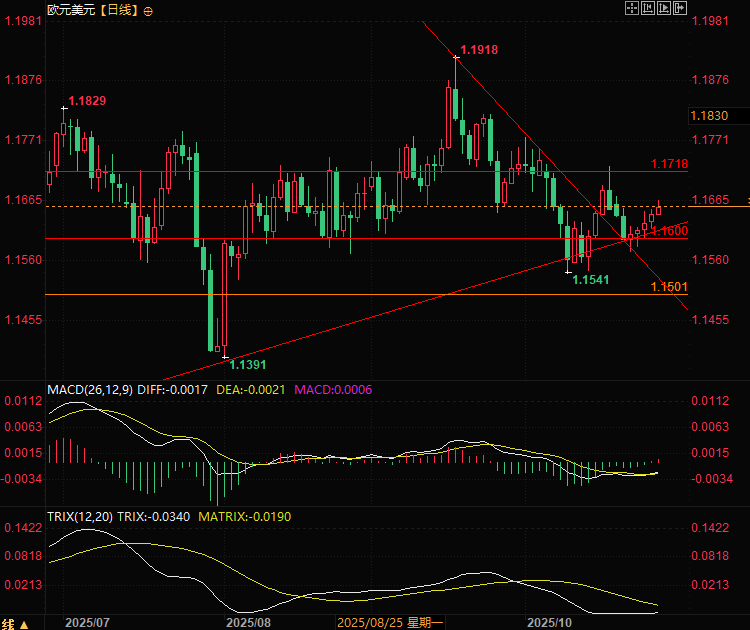
Task: Select the 1.1718 horizontal resistance line label
Action: coord(669,164)
